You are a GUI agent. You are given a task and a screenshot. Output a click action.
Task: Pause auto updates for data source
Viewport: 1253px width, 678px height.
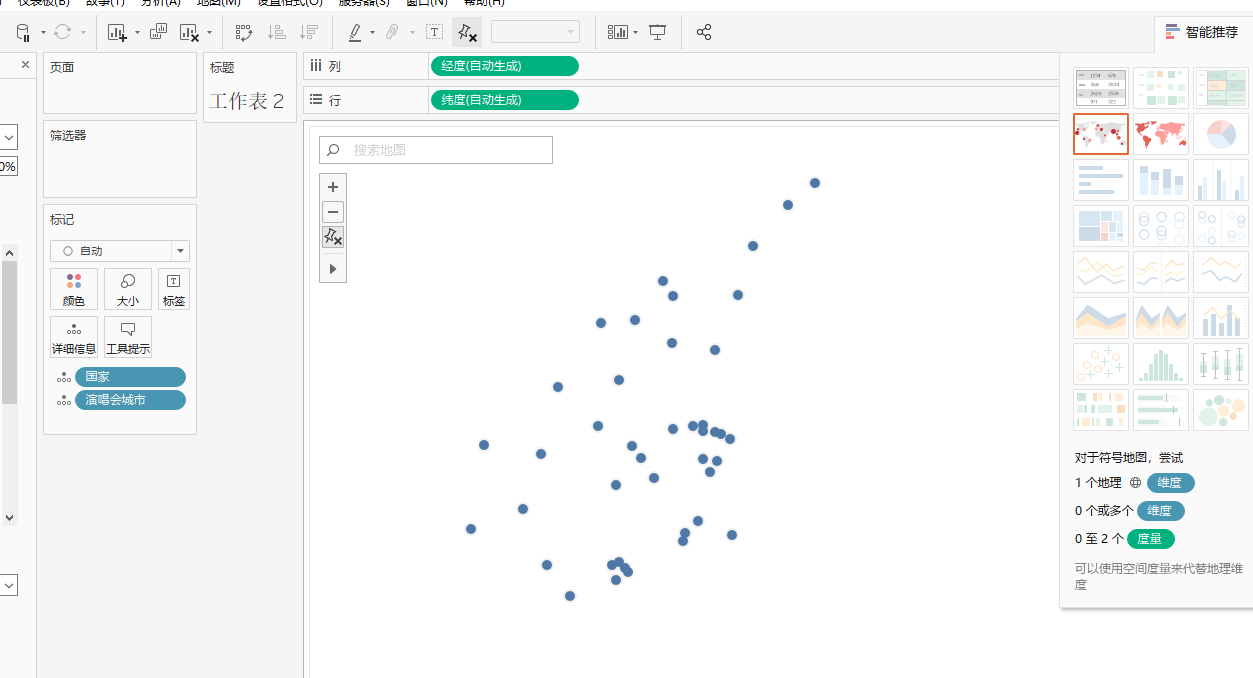tap(24, 32)
